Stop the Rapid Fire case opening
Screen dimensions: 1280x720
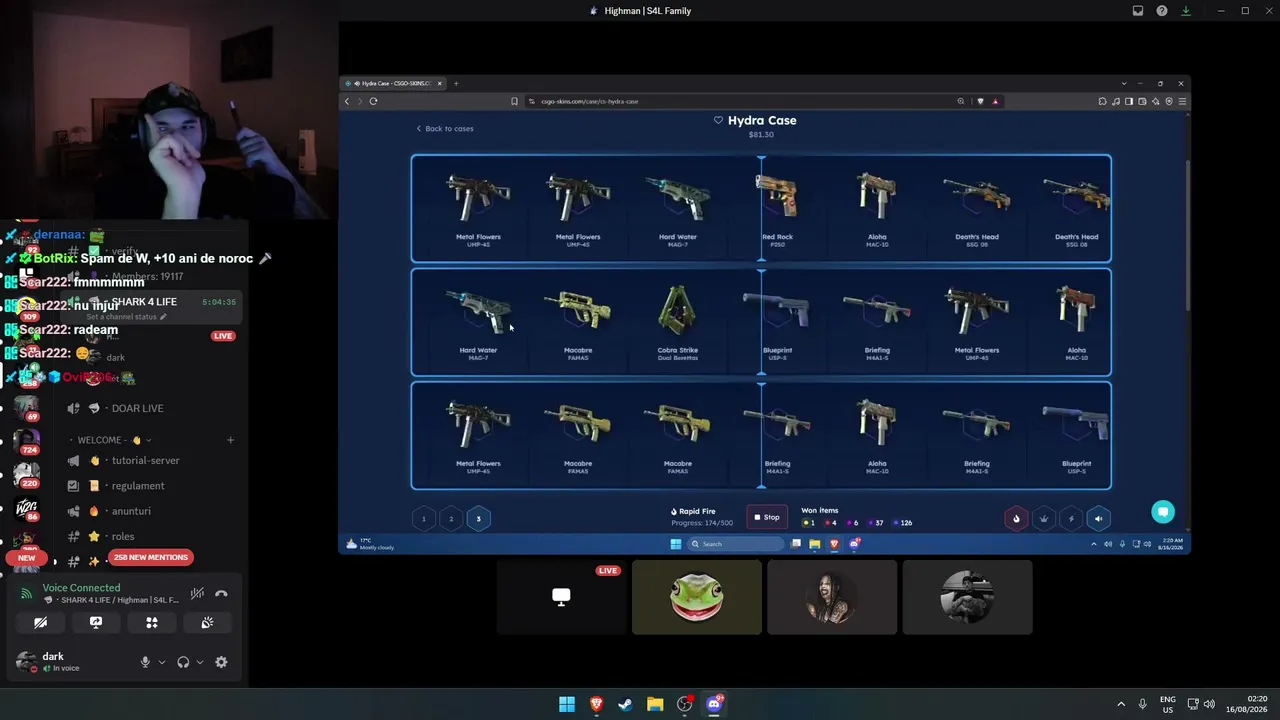coord(766,517)
